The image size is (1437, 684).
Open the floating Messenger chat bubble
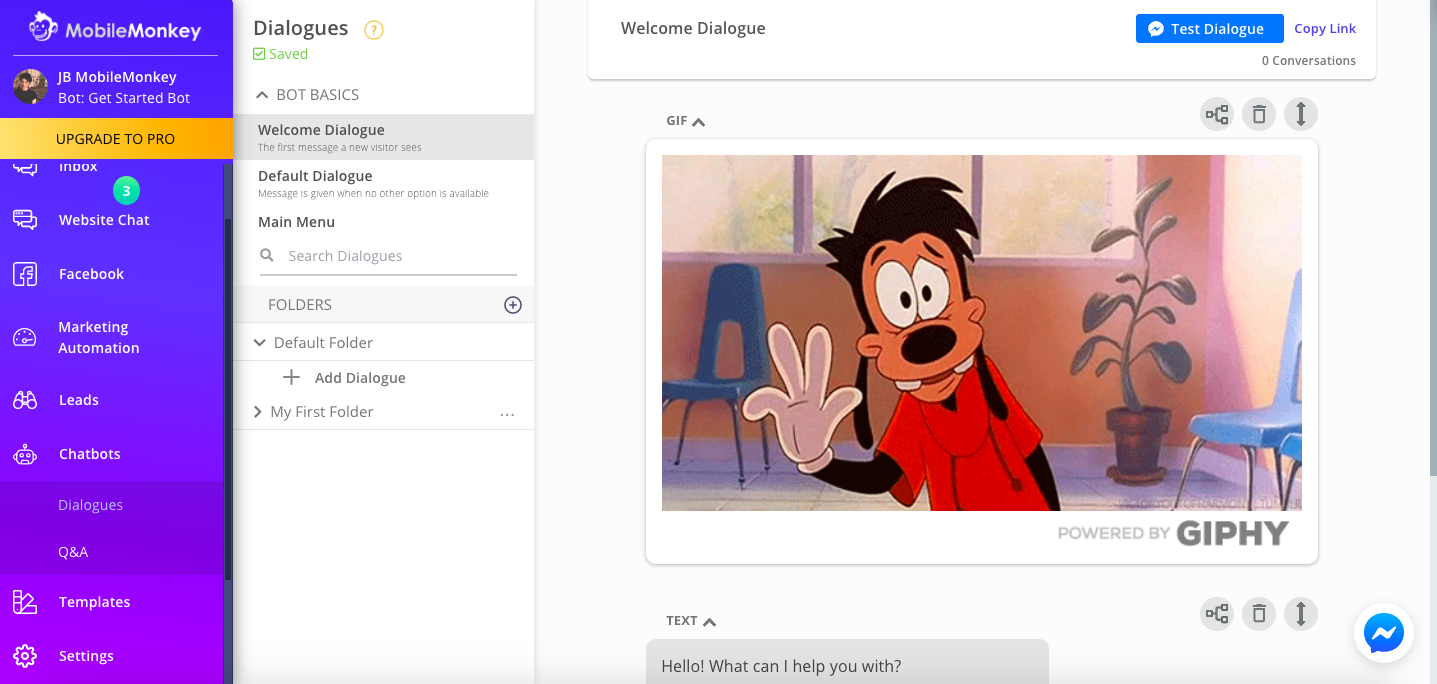(x=1384, y=633)
